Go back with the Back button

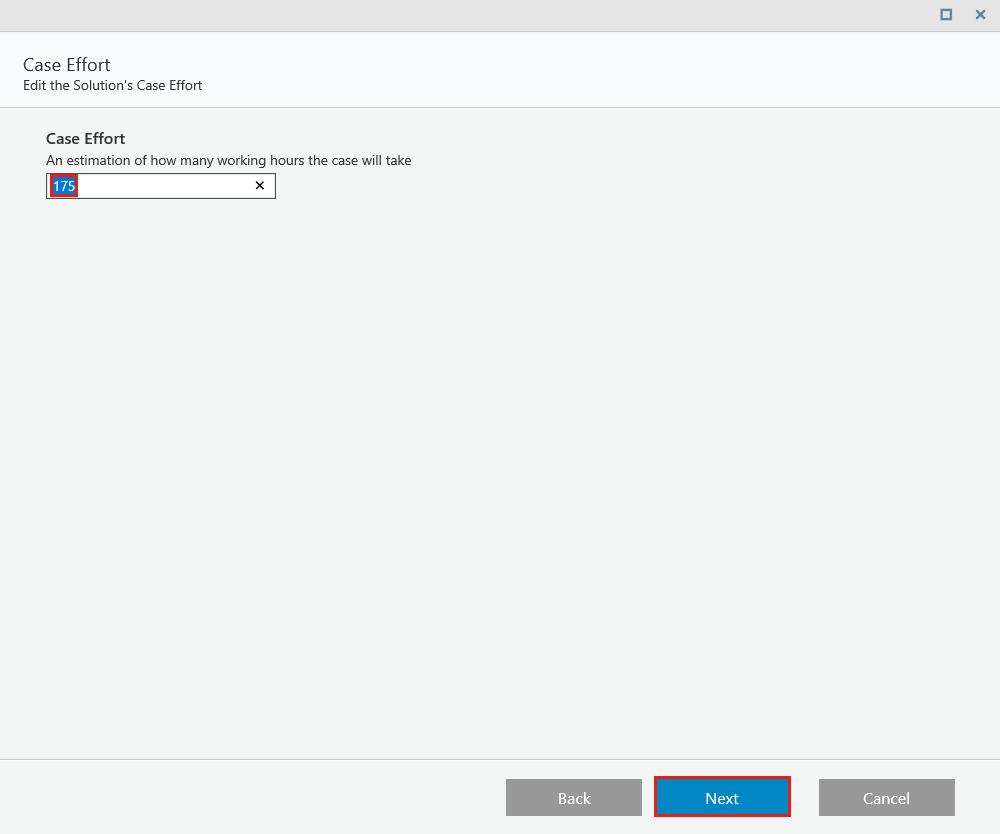point(574,797)
